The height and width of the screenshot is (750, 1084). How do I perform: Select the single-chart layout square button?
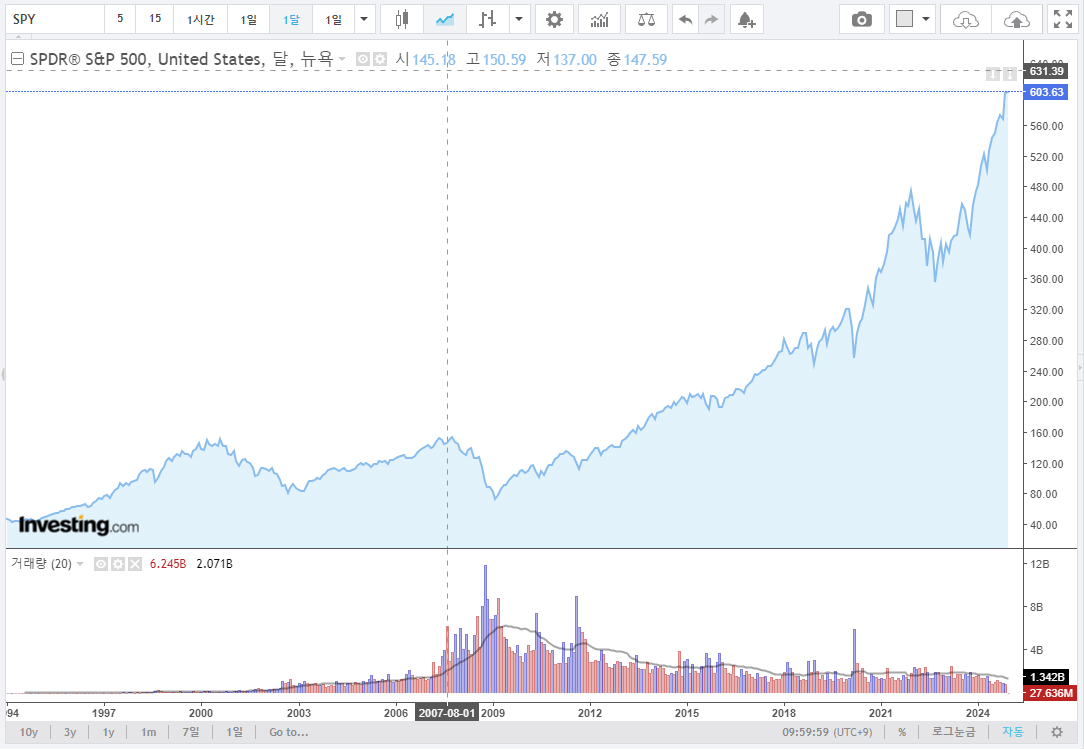[904, 19]
